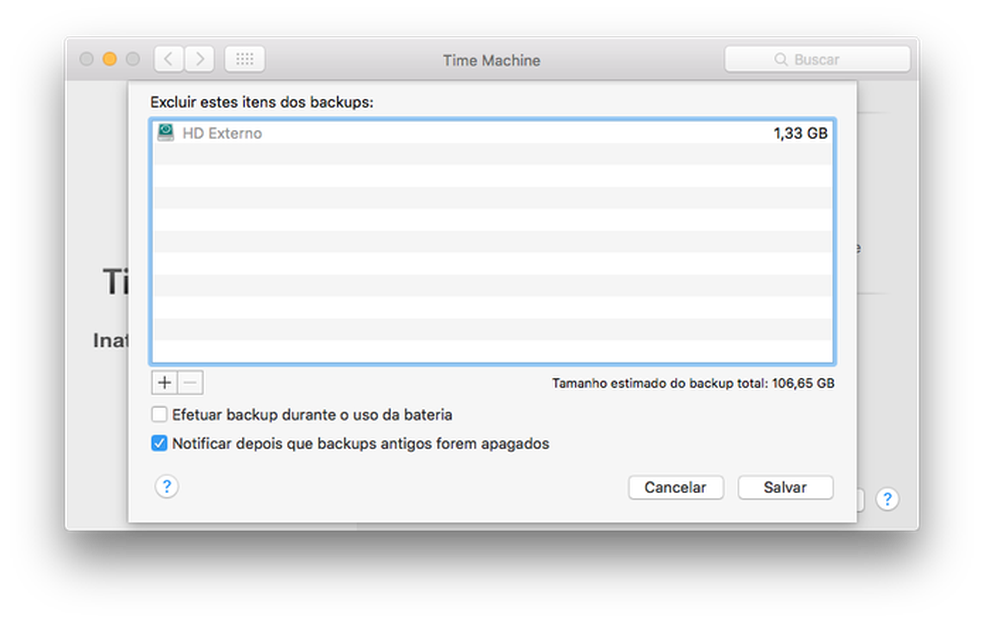Minimize the window with the yellow button
This screenshot has width=984, height=623.
point(109,59)
